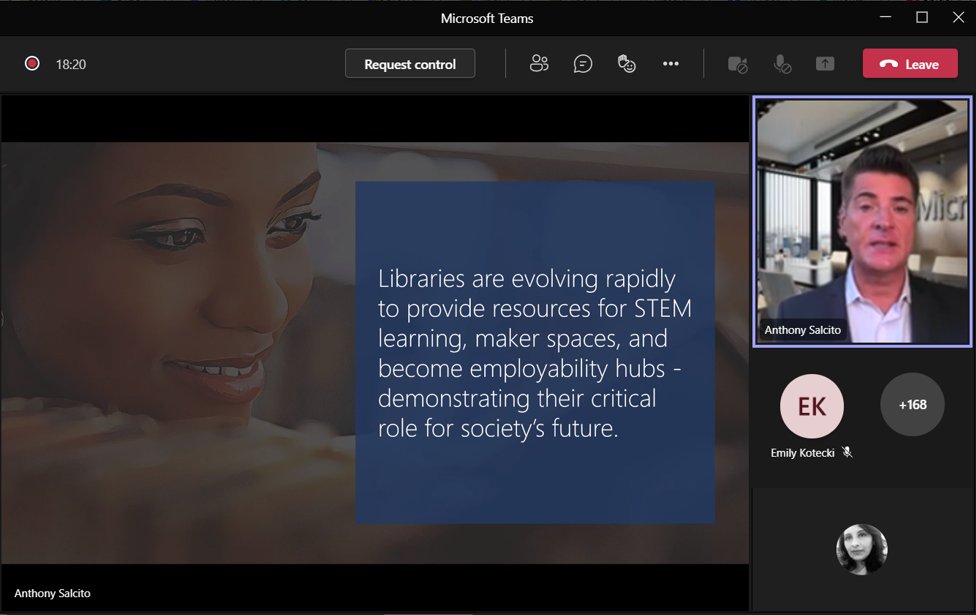This screenshot has width=976, height=615.
Task: Close the Teams window
Action: tap(958, 17)
